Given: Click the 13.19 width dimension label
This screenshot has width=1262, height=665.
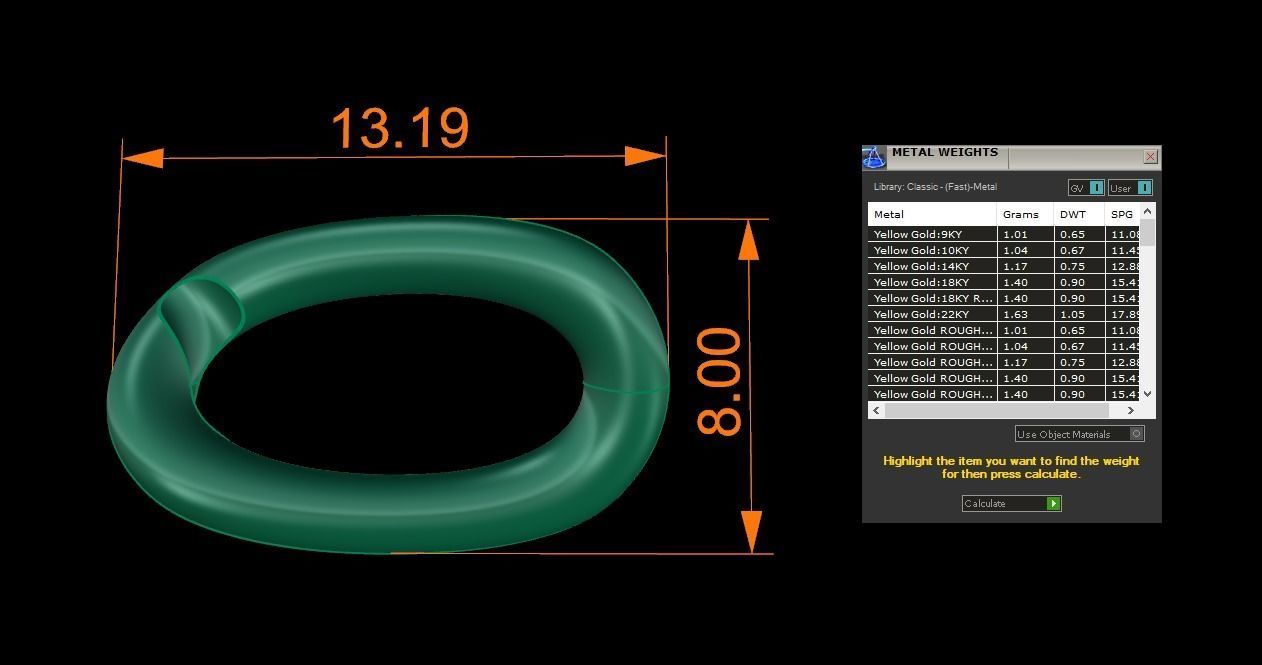Looking at the screenshot, I should (x=399, y=128).
